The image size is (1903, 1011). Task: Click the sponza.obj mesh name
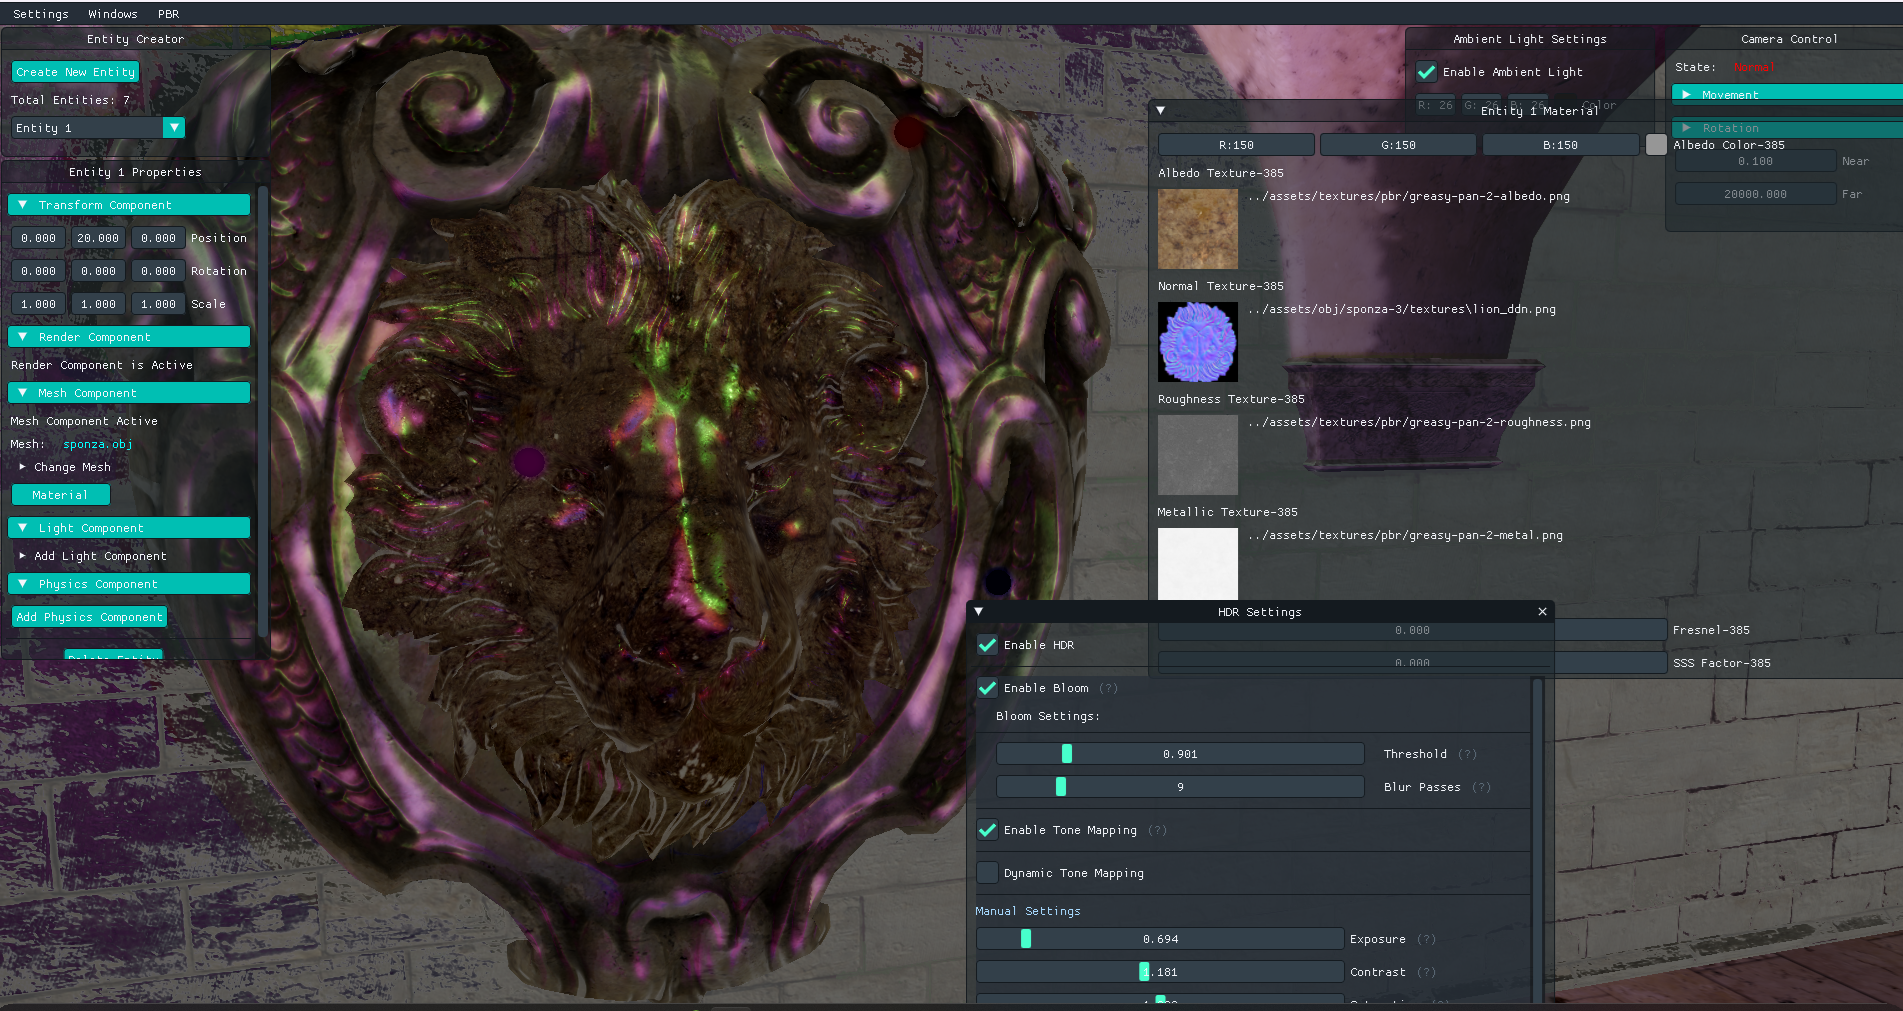pos(98,444)
